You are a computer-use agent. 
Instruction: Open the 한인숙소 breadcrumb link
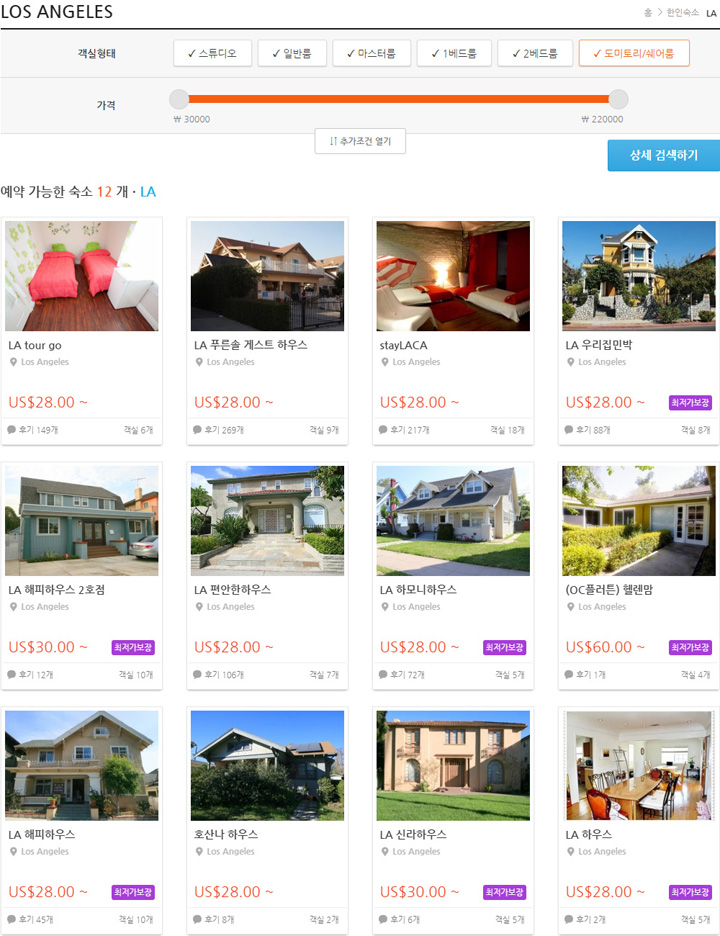point(682,13)
